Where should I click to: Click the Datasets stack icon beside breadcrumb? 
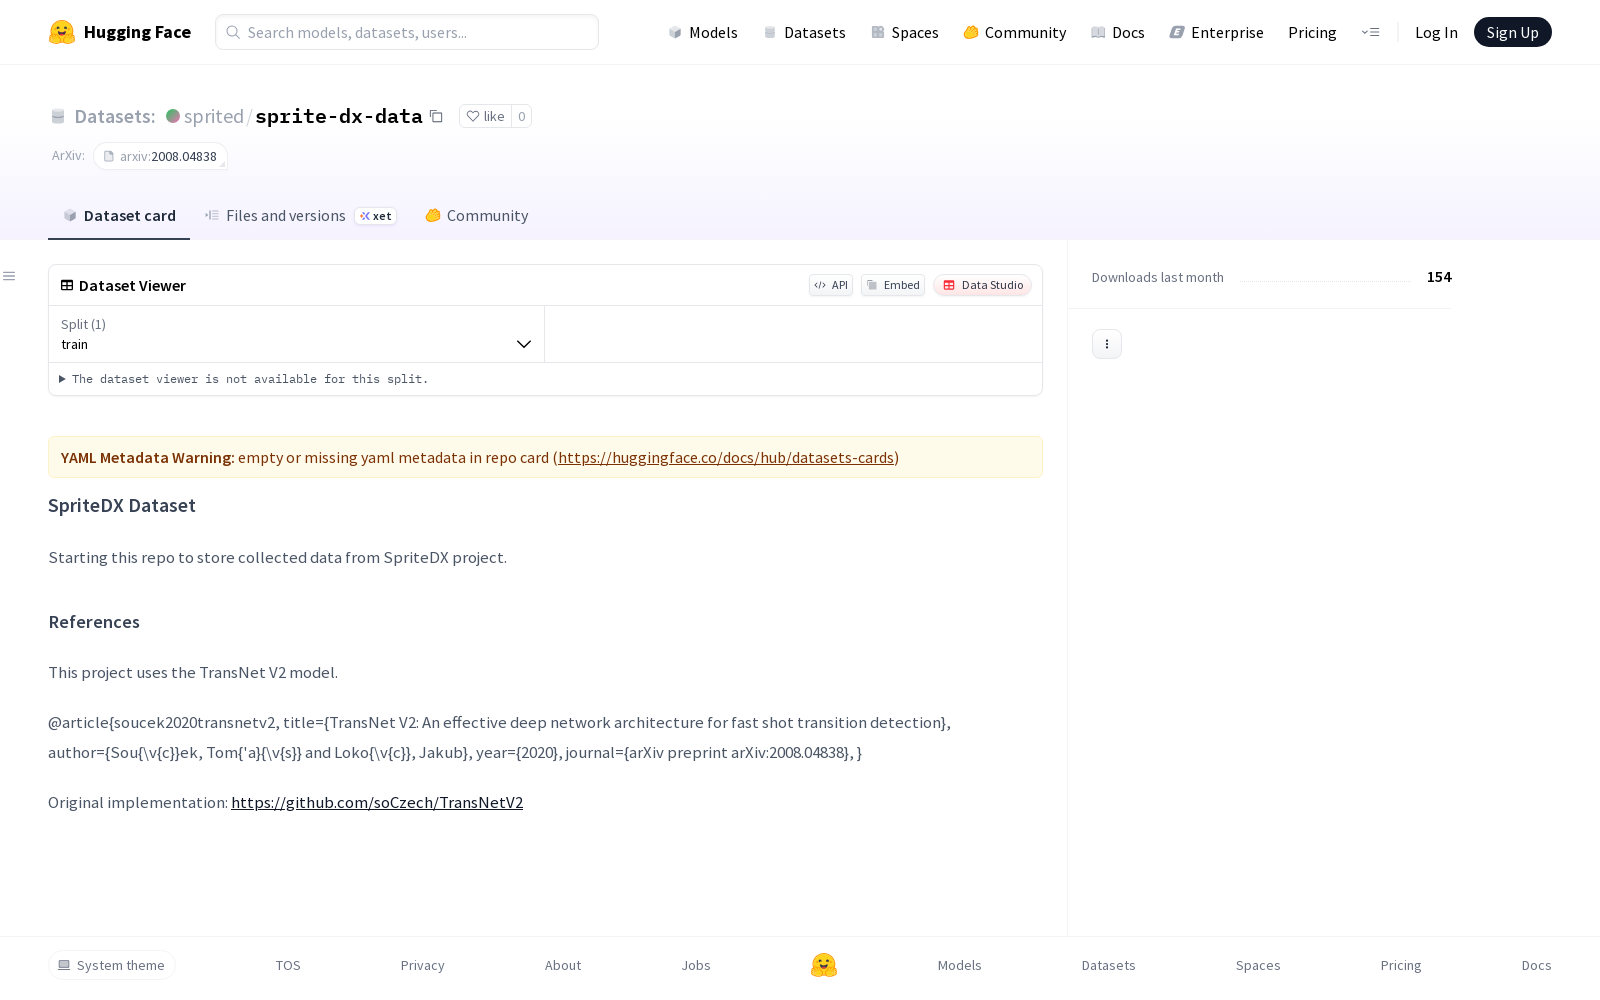(58, 116)
